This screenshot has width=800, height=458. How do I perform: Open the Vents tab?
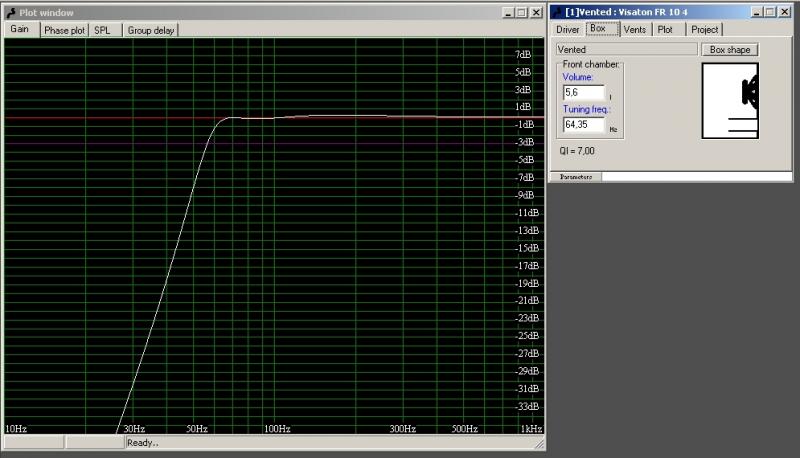click(634, 29)
